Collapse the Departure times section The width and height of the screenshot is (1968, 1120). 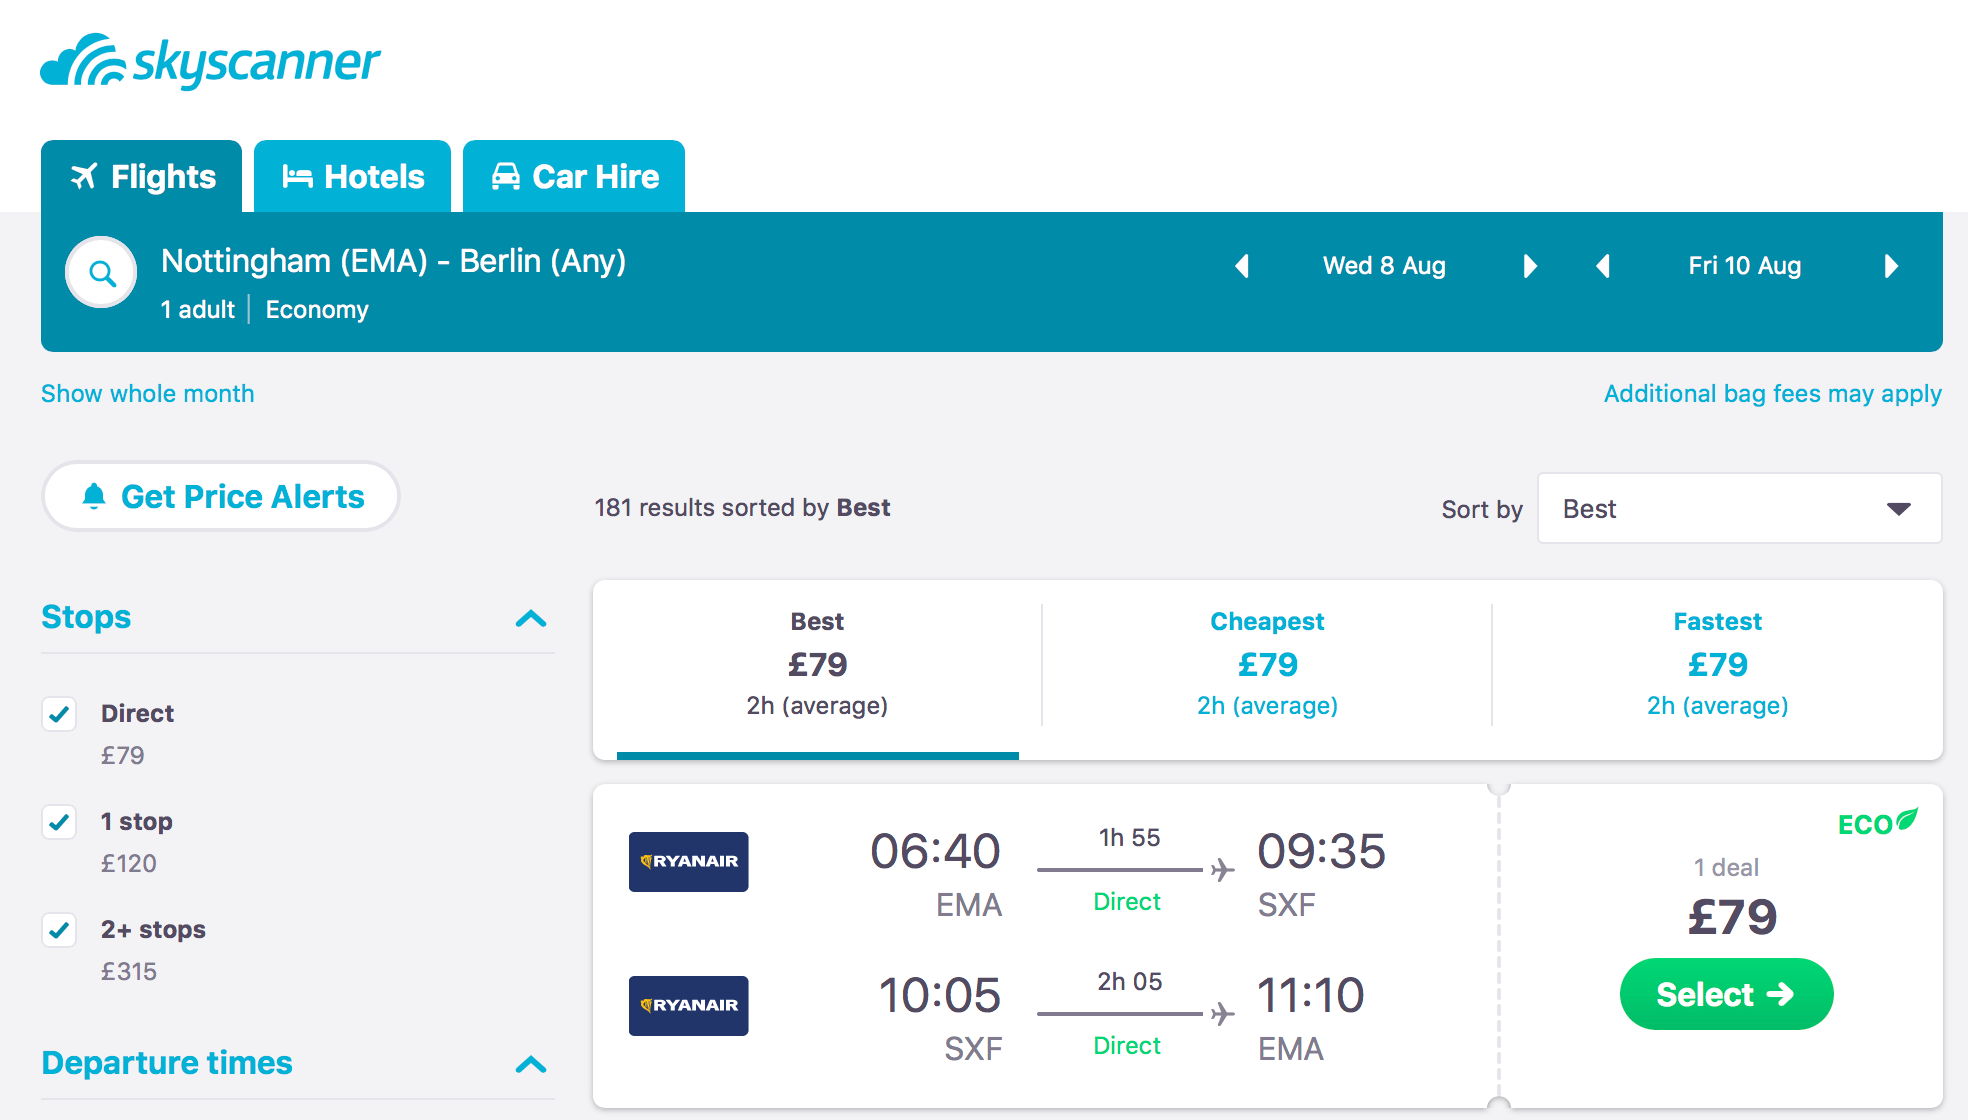pyautogui.click(x=531, y=1064)
